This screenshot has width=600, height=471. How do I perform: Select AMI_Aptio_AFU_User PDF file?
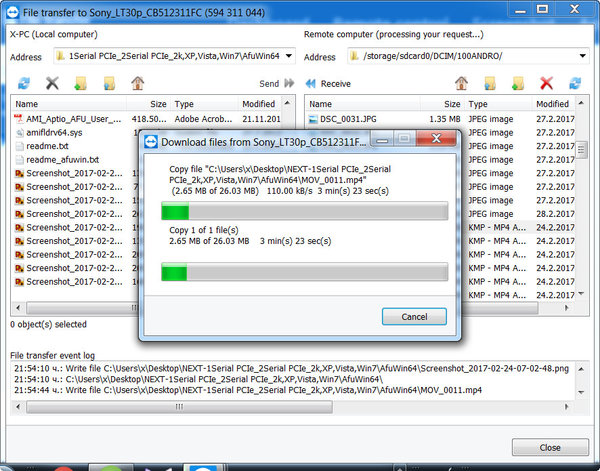pos(73,119)
